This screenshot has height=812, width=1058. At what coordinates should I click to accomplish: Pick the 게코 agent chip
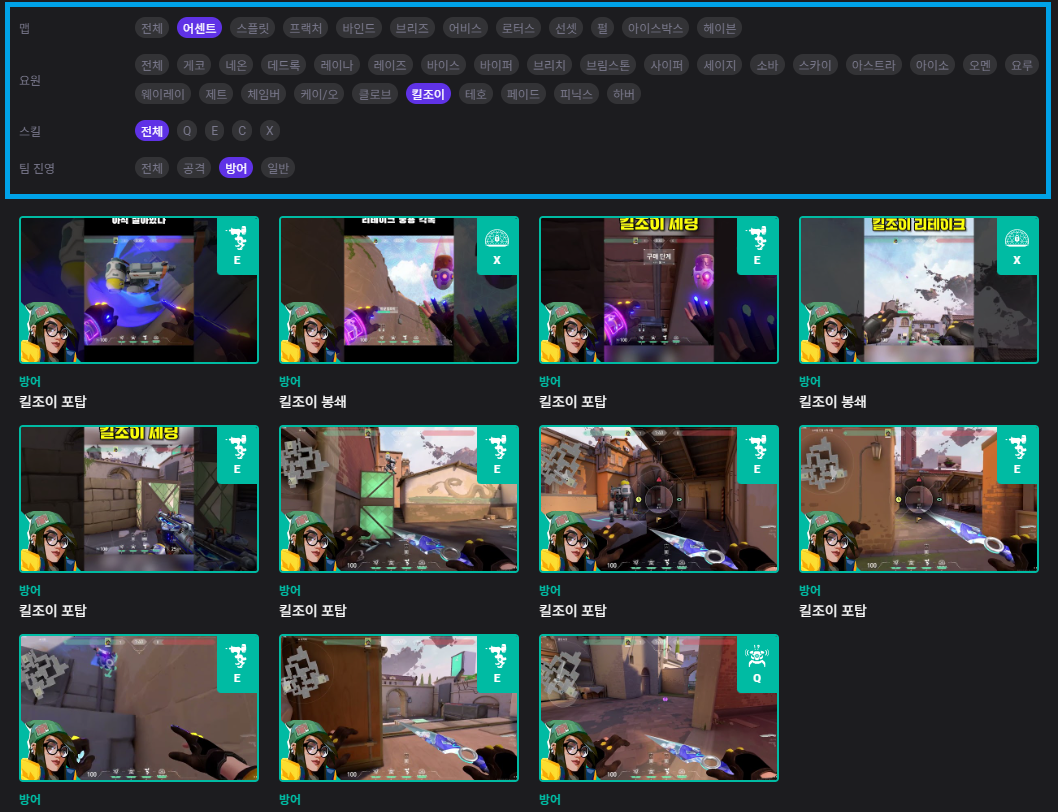pos(194,65)
